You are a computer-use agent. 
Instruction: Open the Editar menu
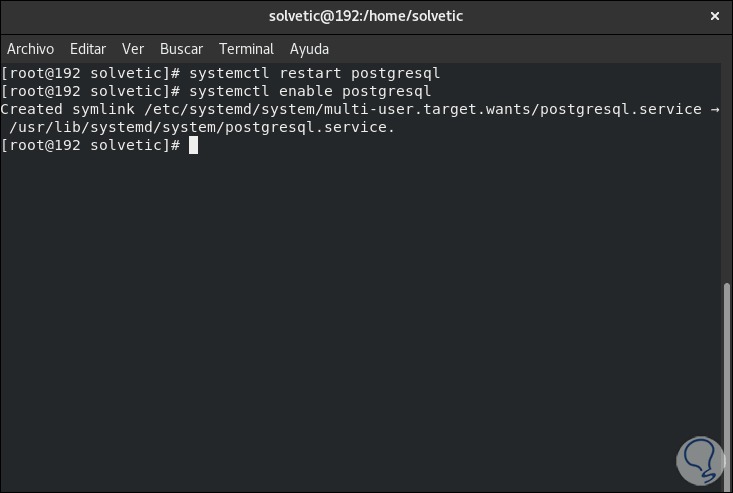coord(88,49)
